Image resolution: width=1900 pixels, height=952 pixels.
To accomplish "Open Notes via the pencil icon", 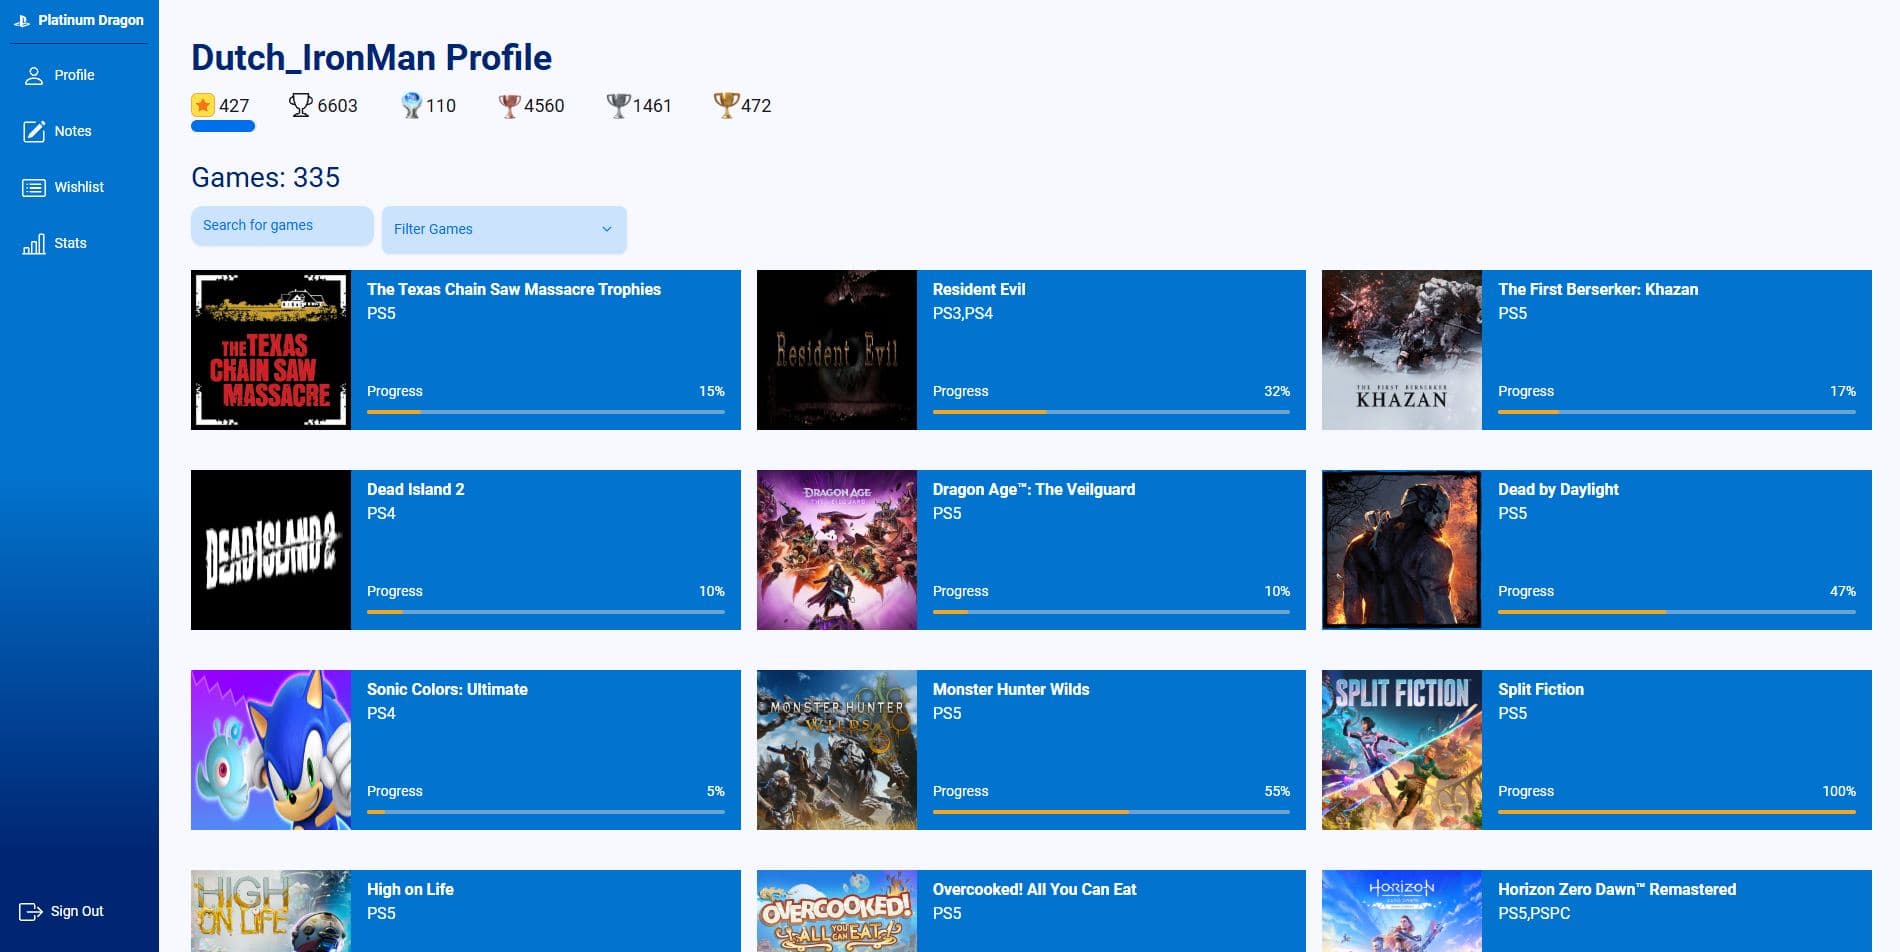I will coord(34,132).
